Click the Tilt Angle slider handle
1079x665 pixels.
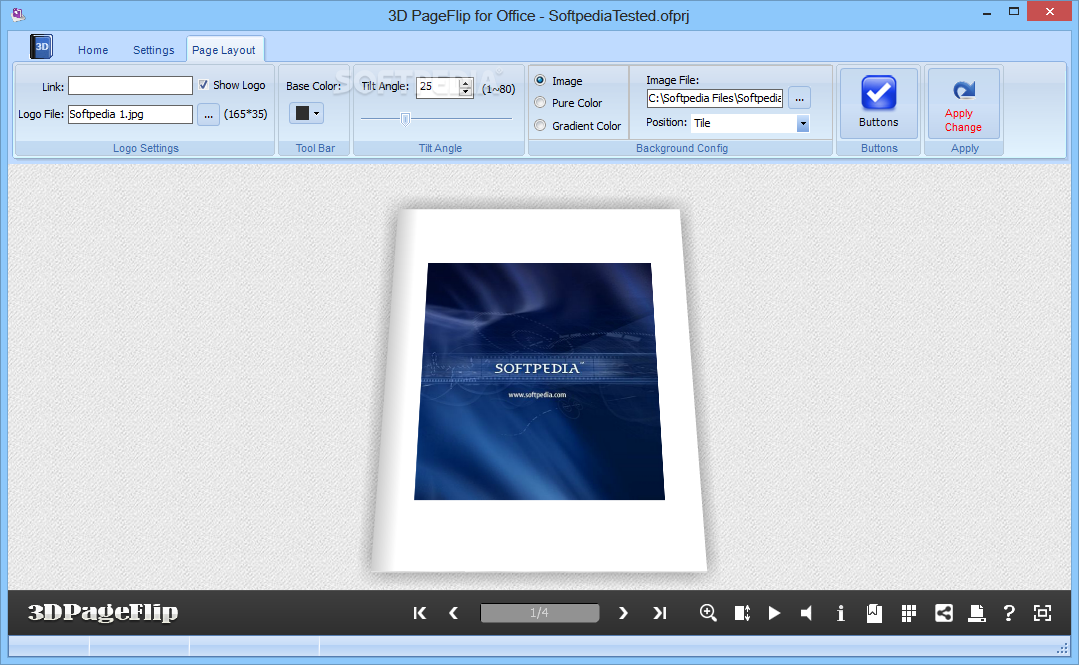pos(405,119)
